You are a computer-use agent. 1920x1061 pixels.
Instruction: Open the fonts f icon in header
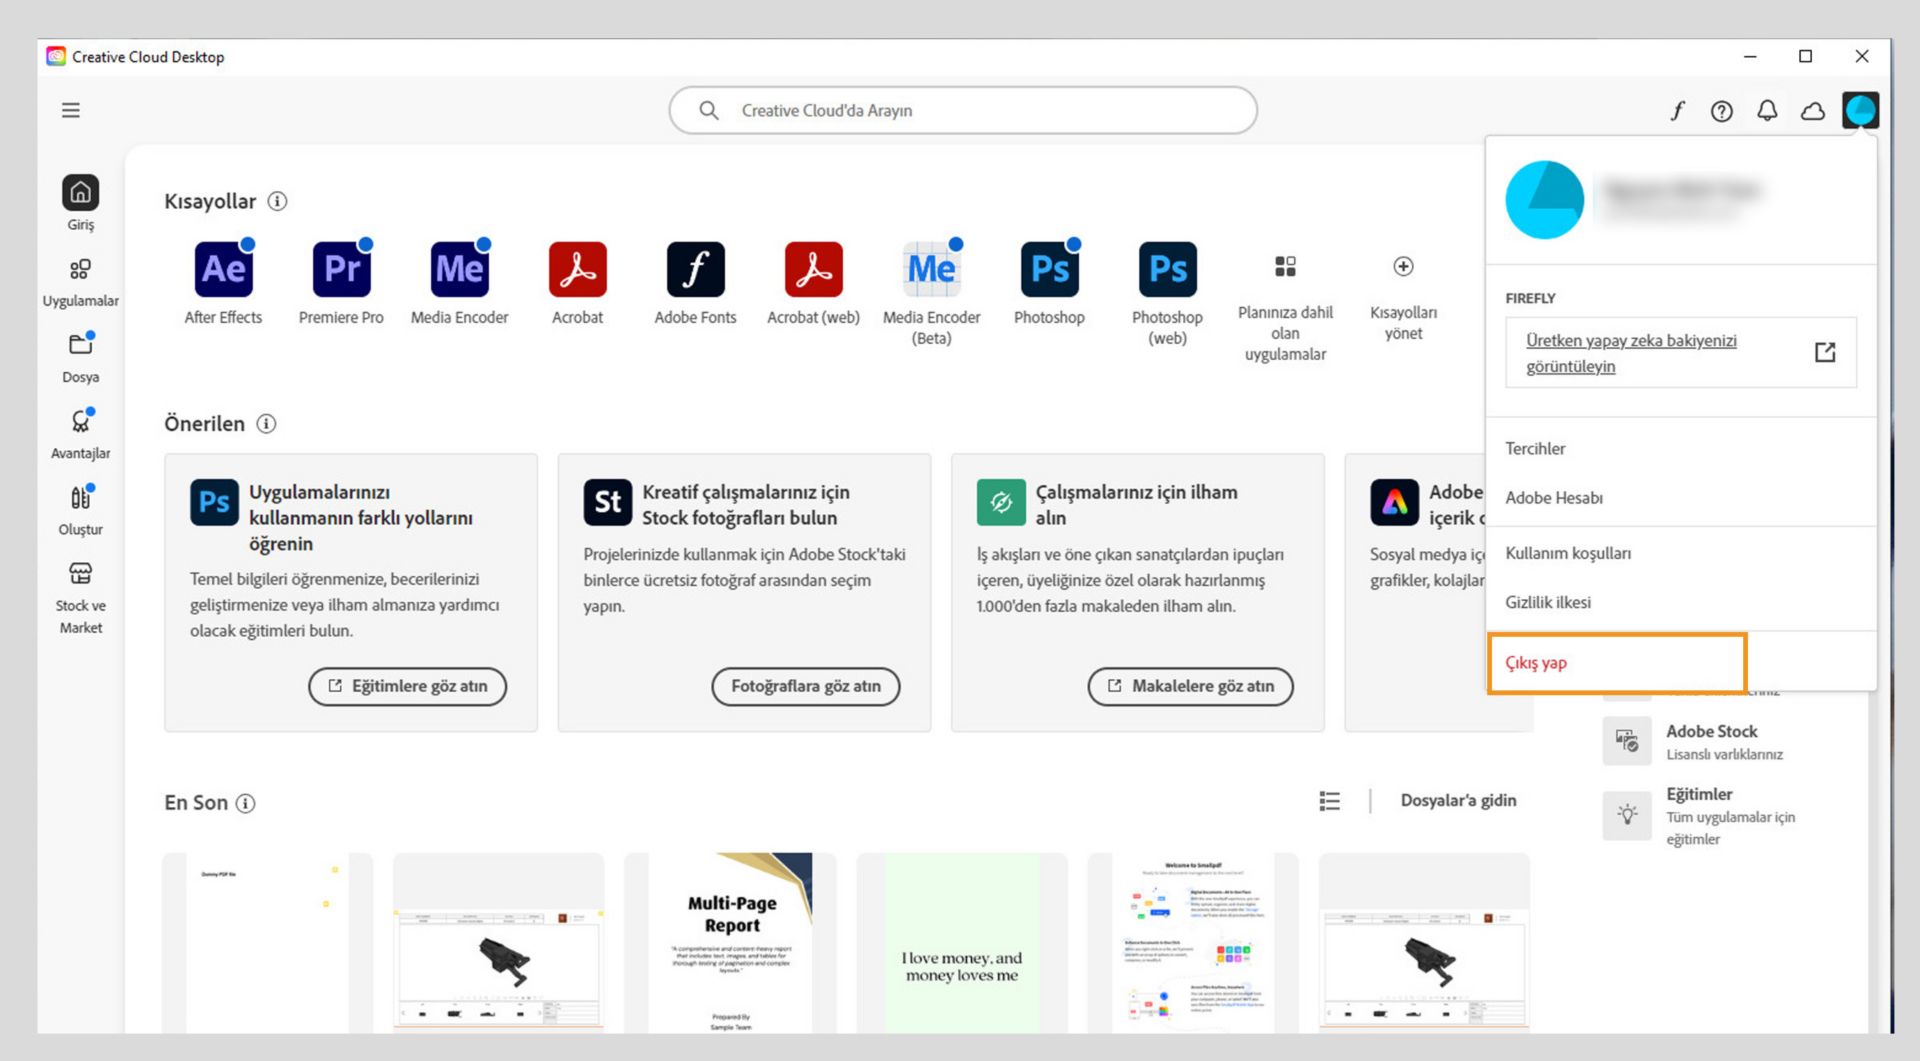(1677, 111)
